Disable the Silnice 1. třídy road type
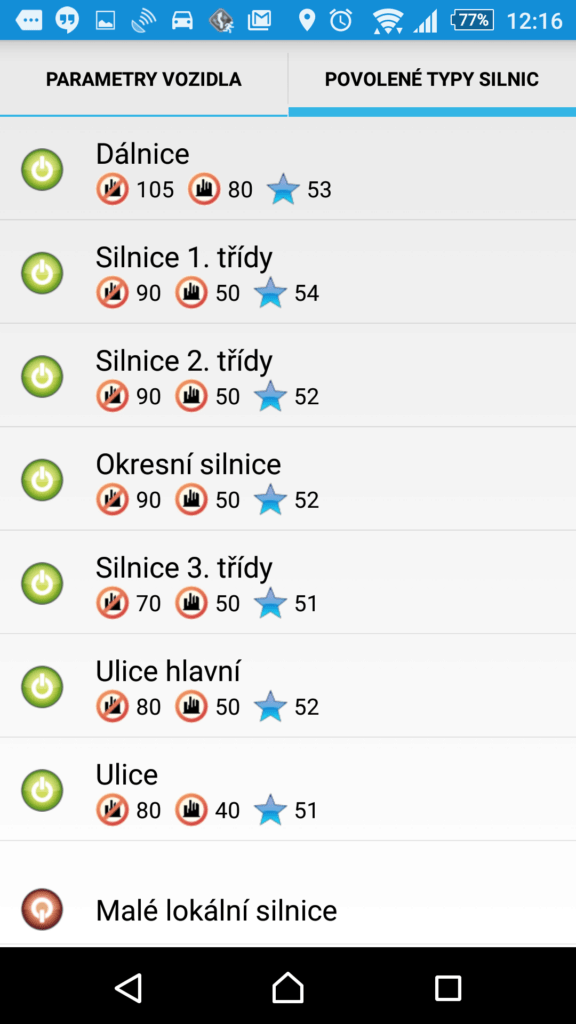Image resolution: width=576 pixels, height=1024 pixels. 42,273
